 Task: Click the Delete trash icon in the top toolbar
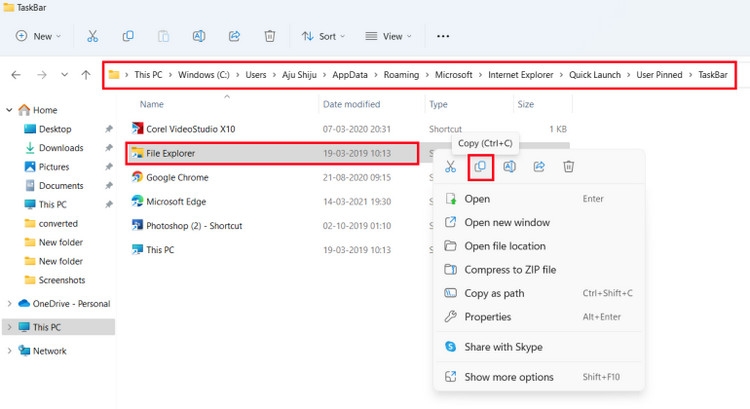[x=270, y=36]
